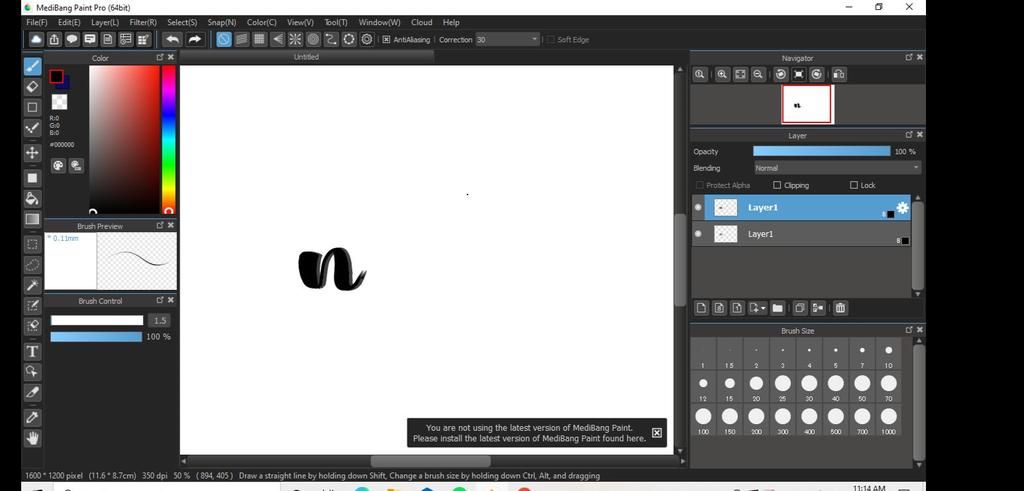1024x491 pixels.
Task: Click the layer Opacity slider
Action: click(x=822, y=151)
